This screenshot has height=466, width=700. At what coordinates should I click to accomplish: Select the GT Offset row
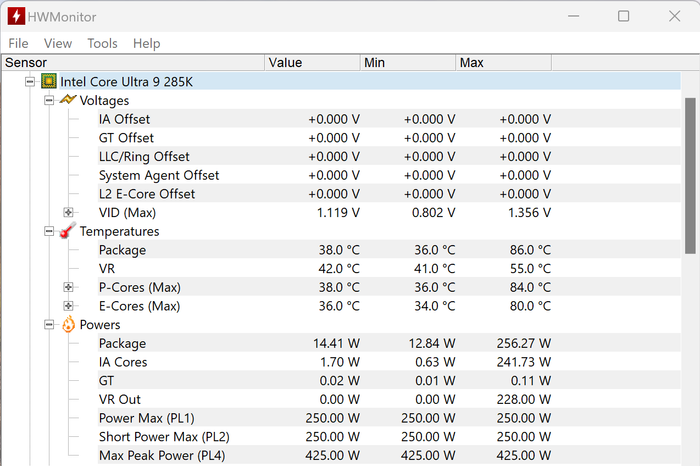click(389, 138)
